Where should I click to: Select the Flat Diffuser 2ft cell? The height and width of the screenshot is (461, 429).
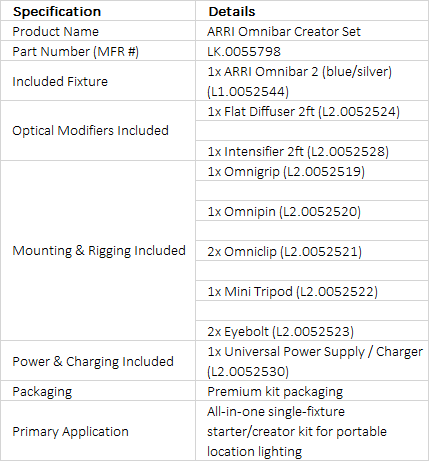pyautogui.click(x=312, y=111)
